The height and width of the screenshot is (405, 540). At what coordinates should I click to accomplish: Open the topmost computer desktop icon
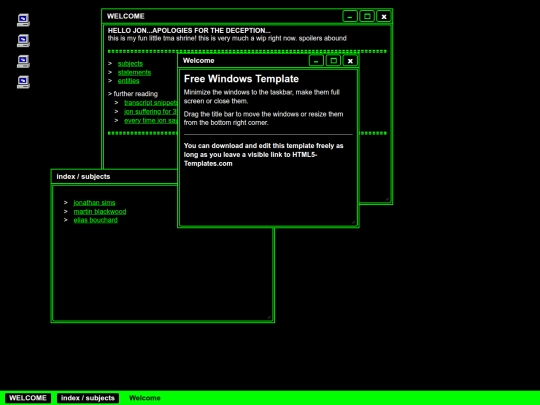[x=23, y=20]
